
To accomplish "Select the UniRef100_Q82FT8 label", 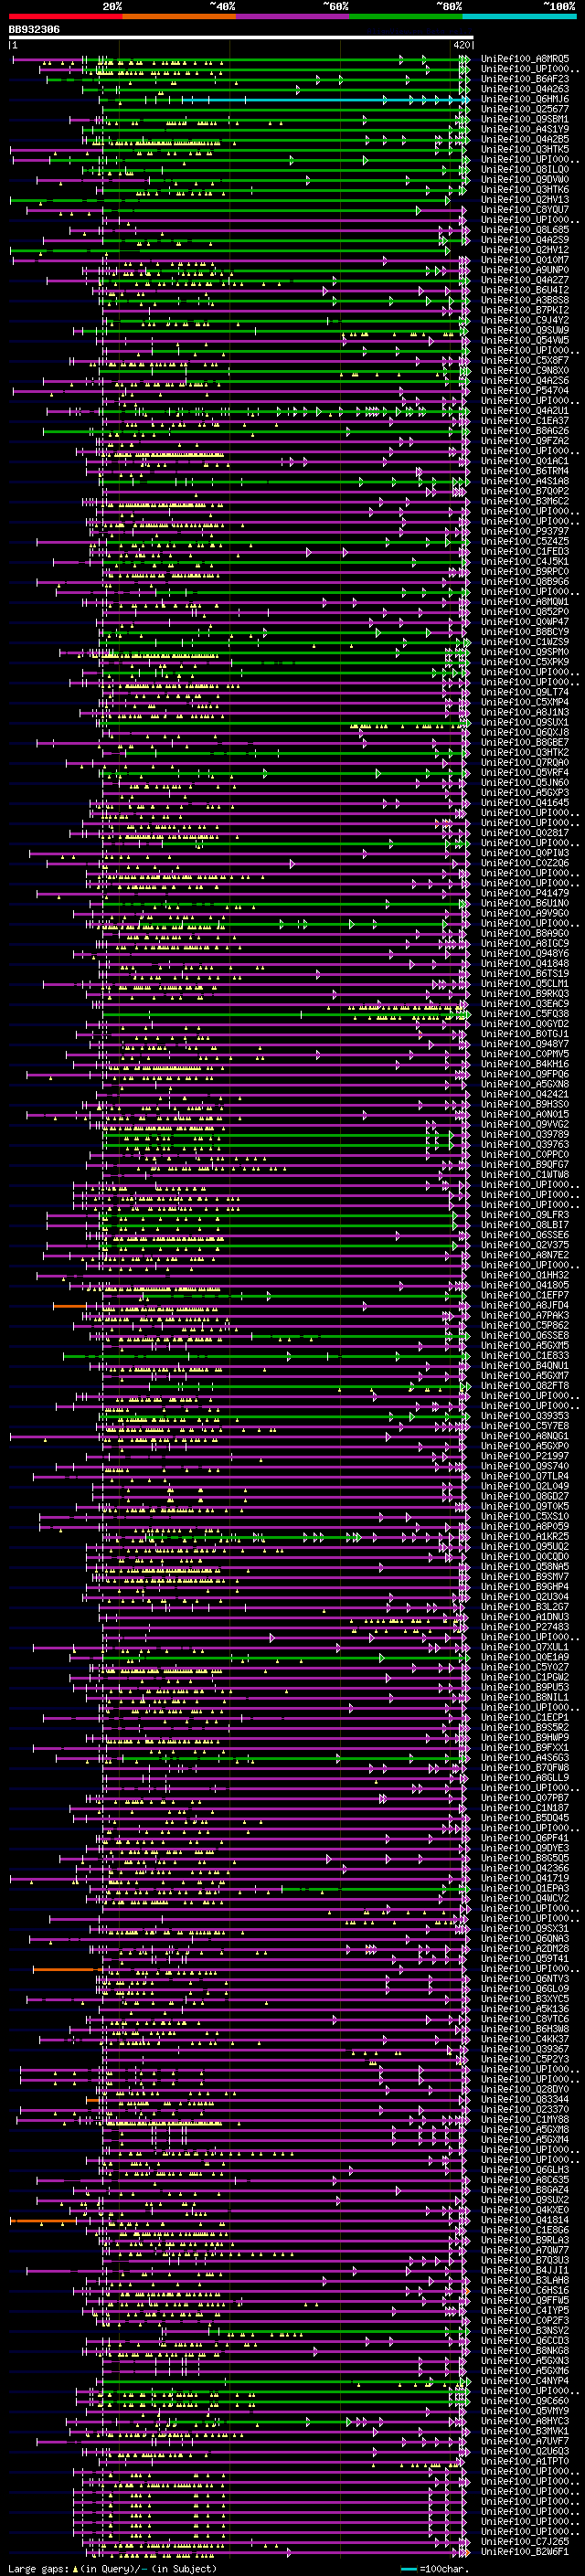I will pyautogui.click(x=525, y=1386).
